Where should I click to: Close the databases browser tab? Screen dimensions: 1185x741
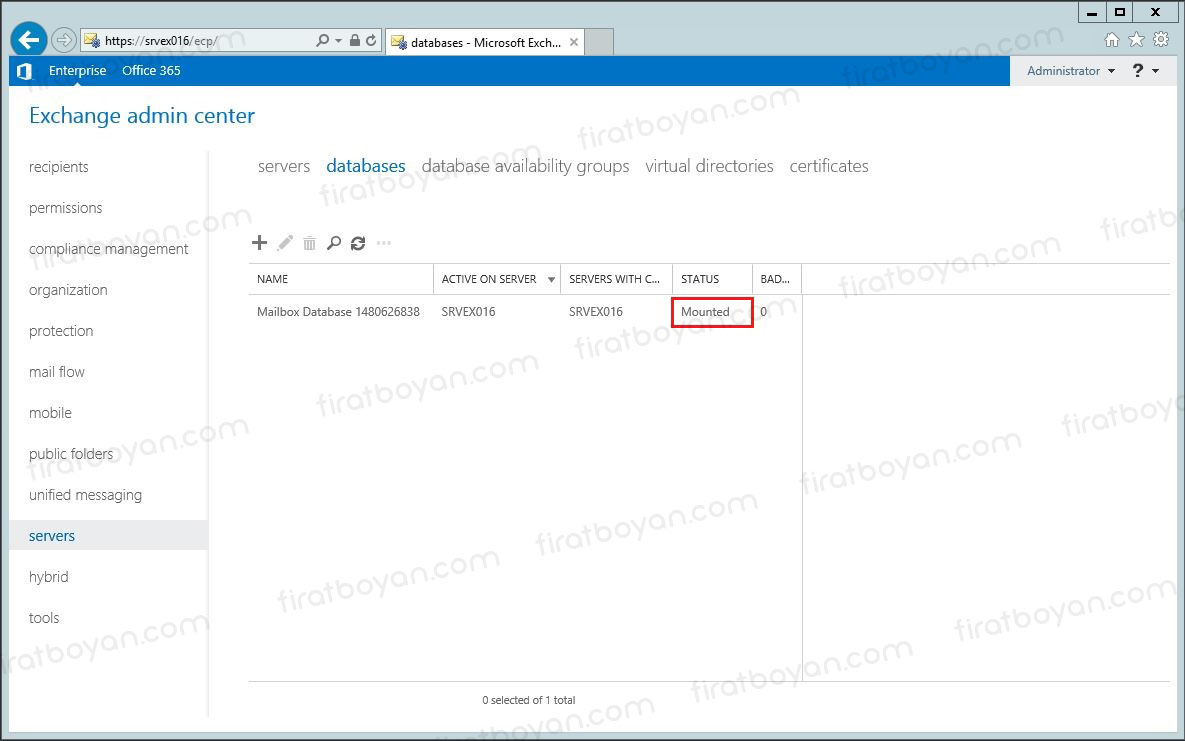(574, 42)
